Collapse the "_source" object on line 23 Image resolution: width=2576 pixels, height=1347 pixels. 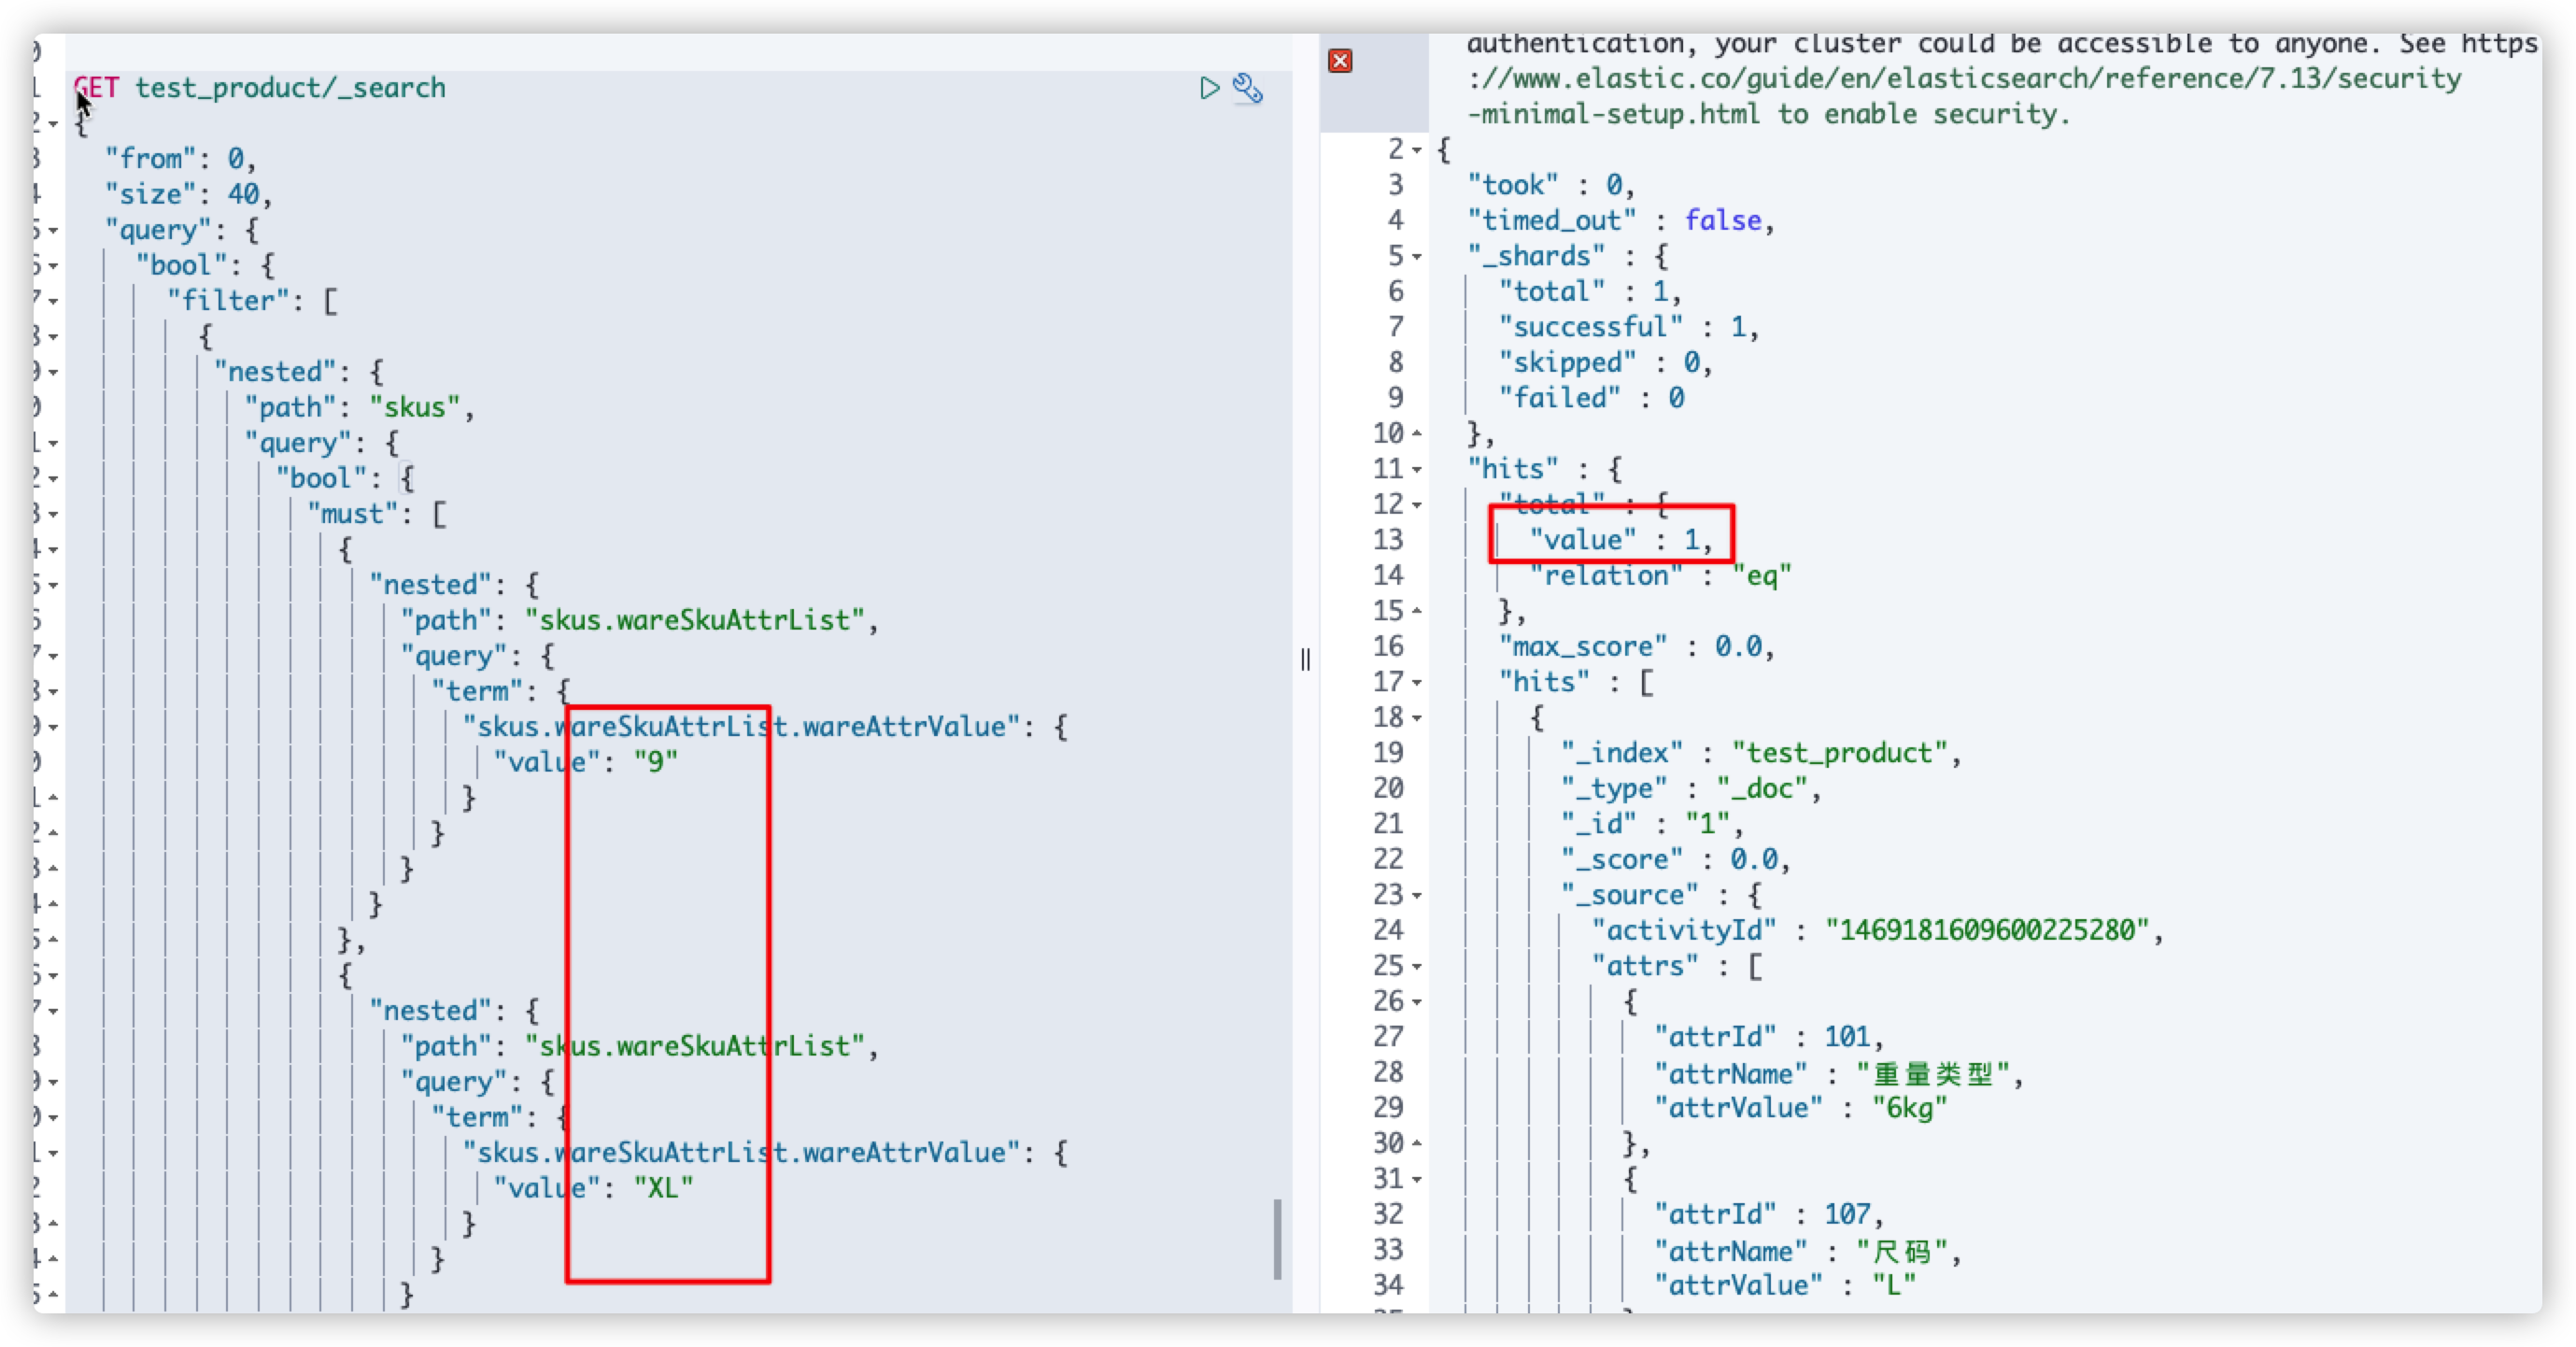click(1417, 896)
